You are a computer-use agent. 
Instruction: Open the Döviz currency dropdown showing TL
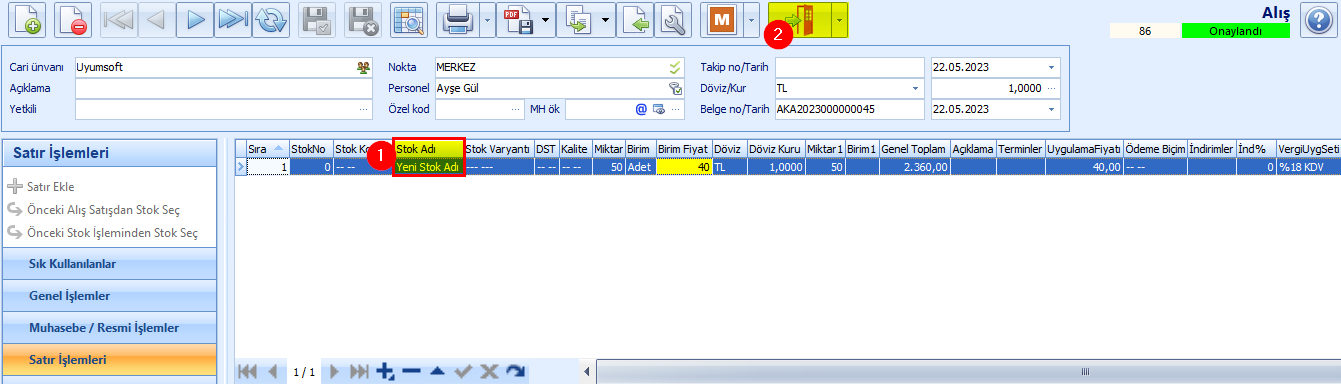[x=915, y=88]
